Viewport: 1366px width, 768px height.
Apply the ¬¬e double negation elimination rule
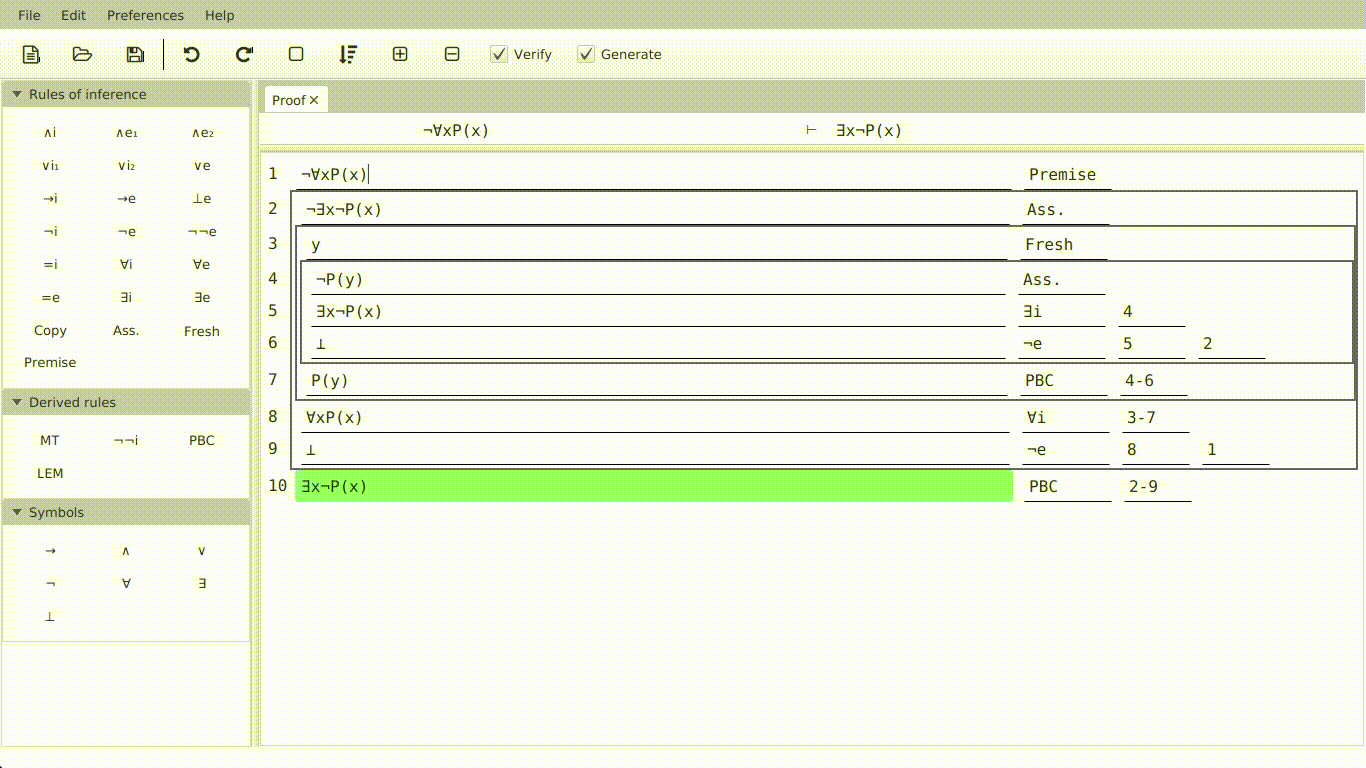202,232
